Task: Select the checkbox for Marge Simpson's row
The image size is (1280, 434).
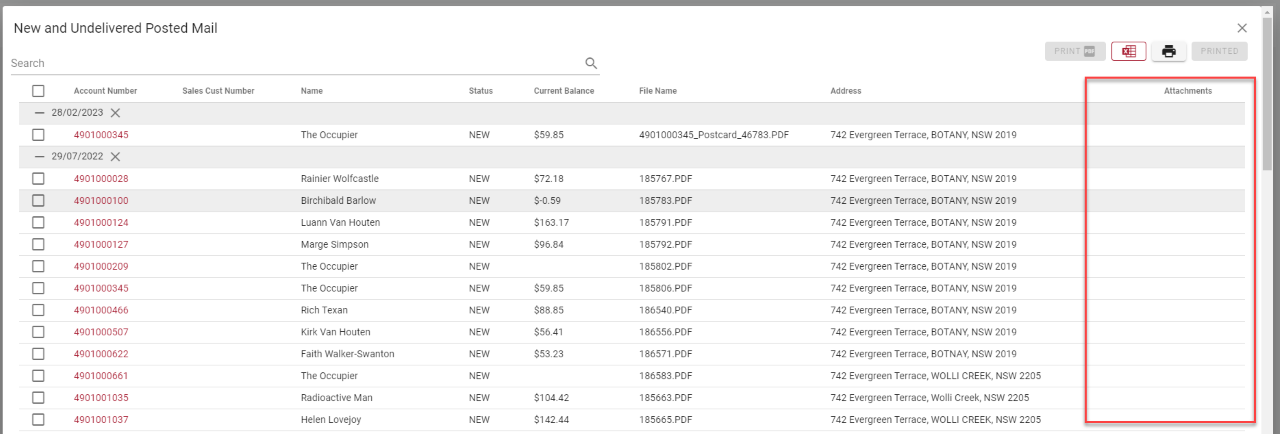Action: pos(38,245)
